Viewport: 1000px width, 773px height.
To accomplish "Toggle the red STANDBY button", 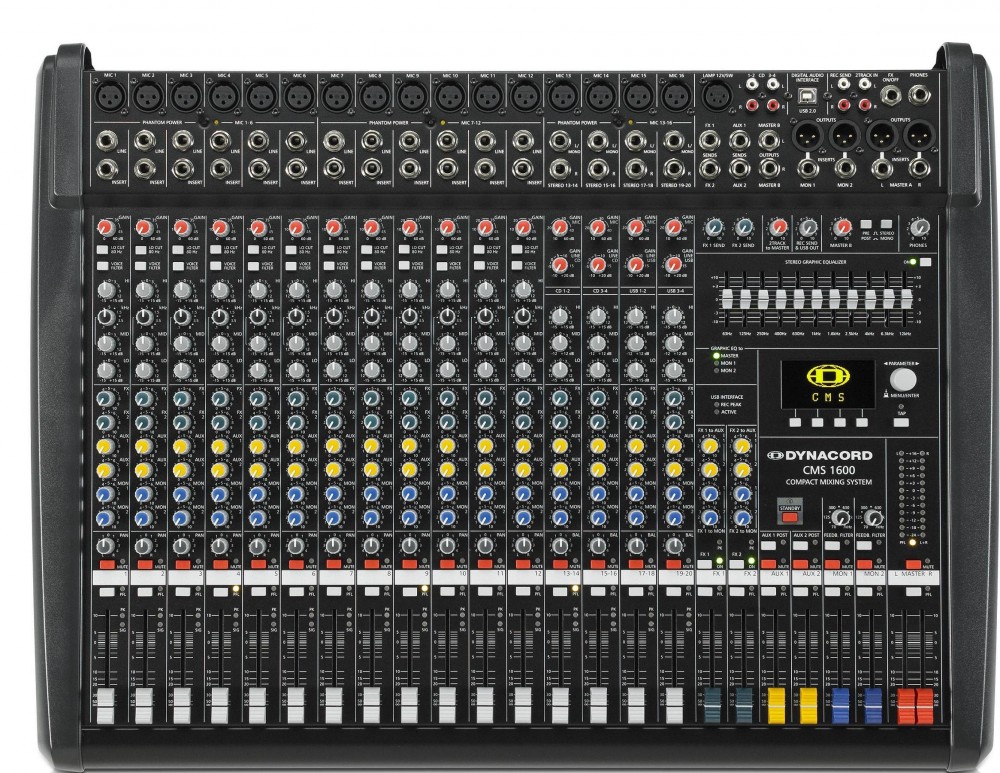I will (790, 518).
